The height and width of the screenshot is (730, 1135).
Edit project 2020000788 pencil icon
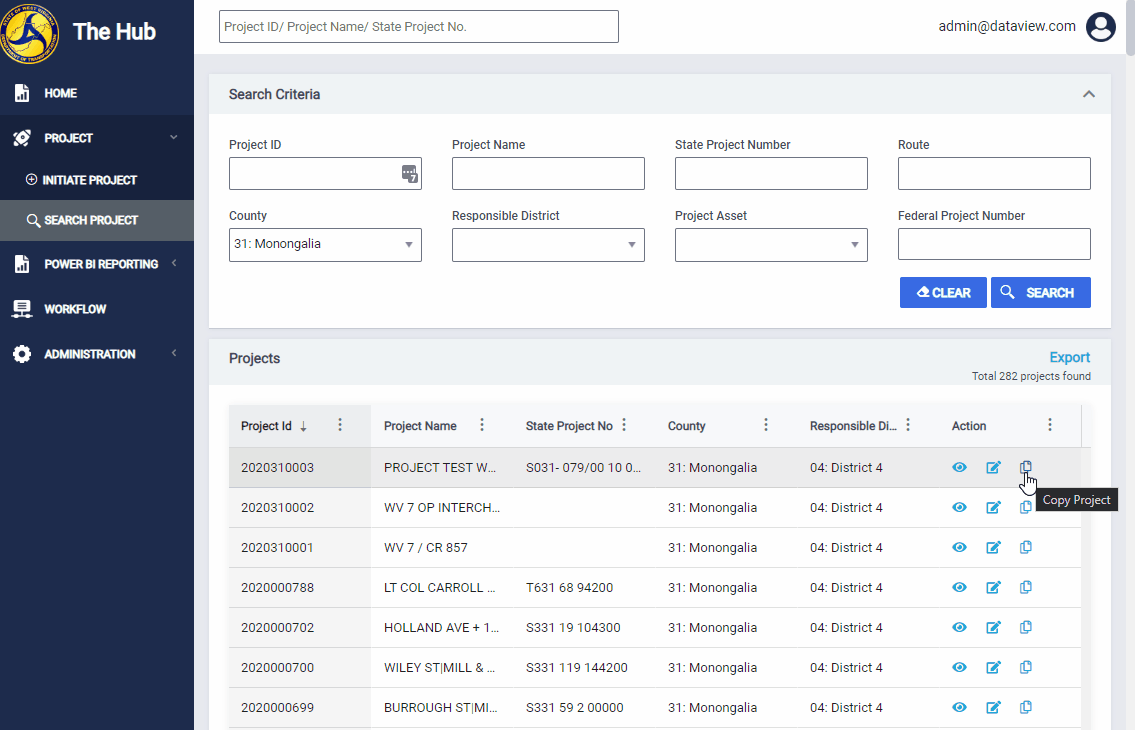(993, 587)
